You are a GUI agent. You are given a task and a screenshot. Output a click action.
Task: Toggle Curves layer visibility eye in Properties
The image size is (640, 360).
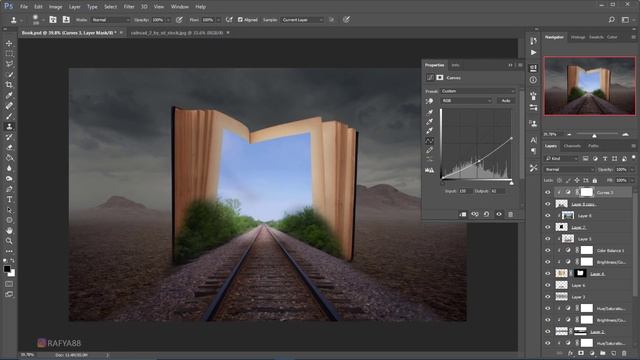499,214
